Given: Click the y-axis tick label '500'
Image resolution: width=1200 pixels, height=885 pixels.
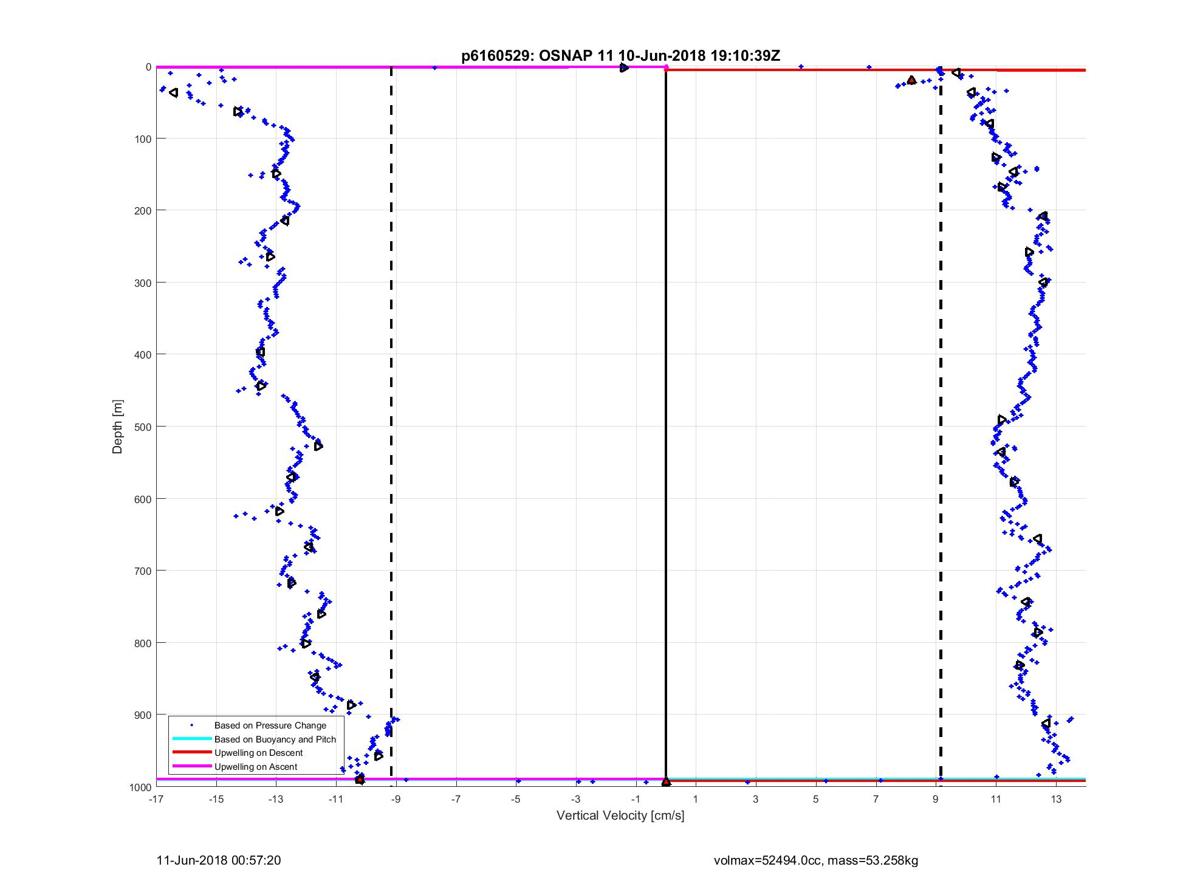Looking at the screenshot, I should coord(142,427).
